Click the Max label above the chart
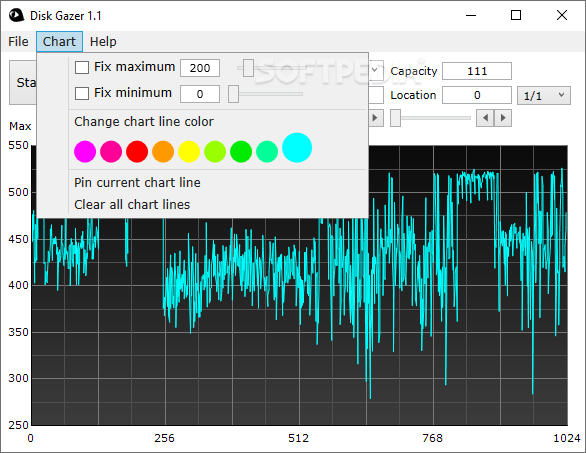 [20, 126]
